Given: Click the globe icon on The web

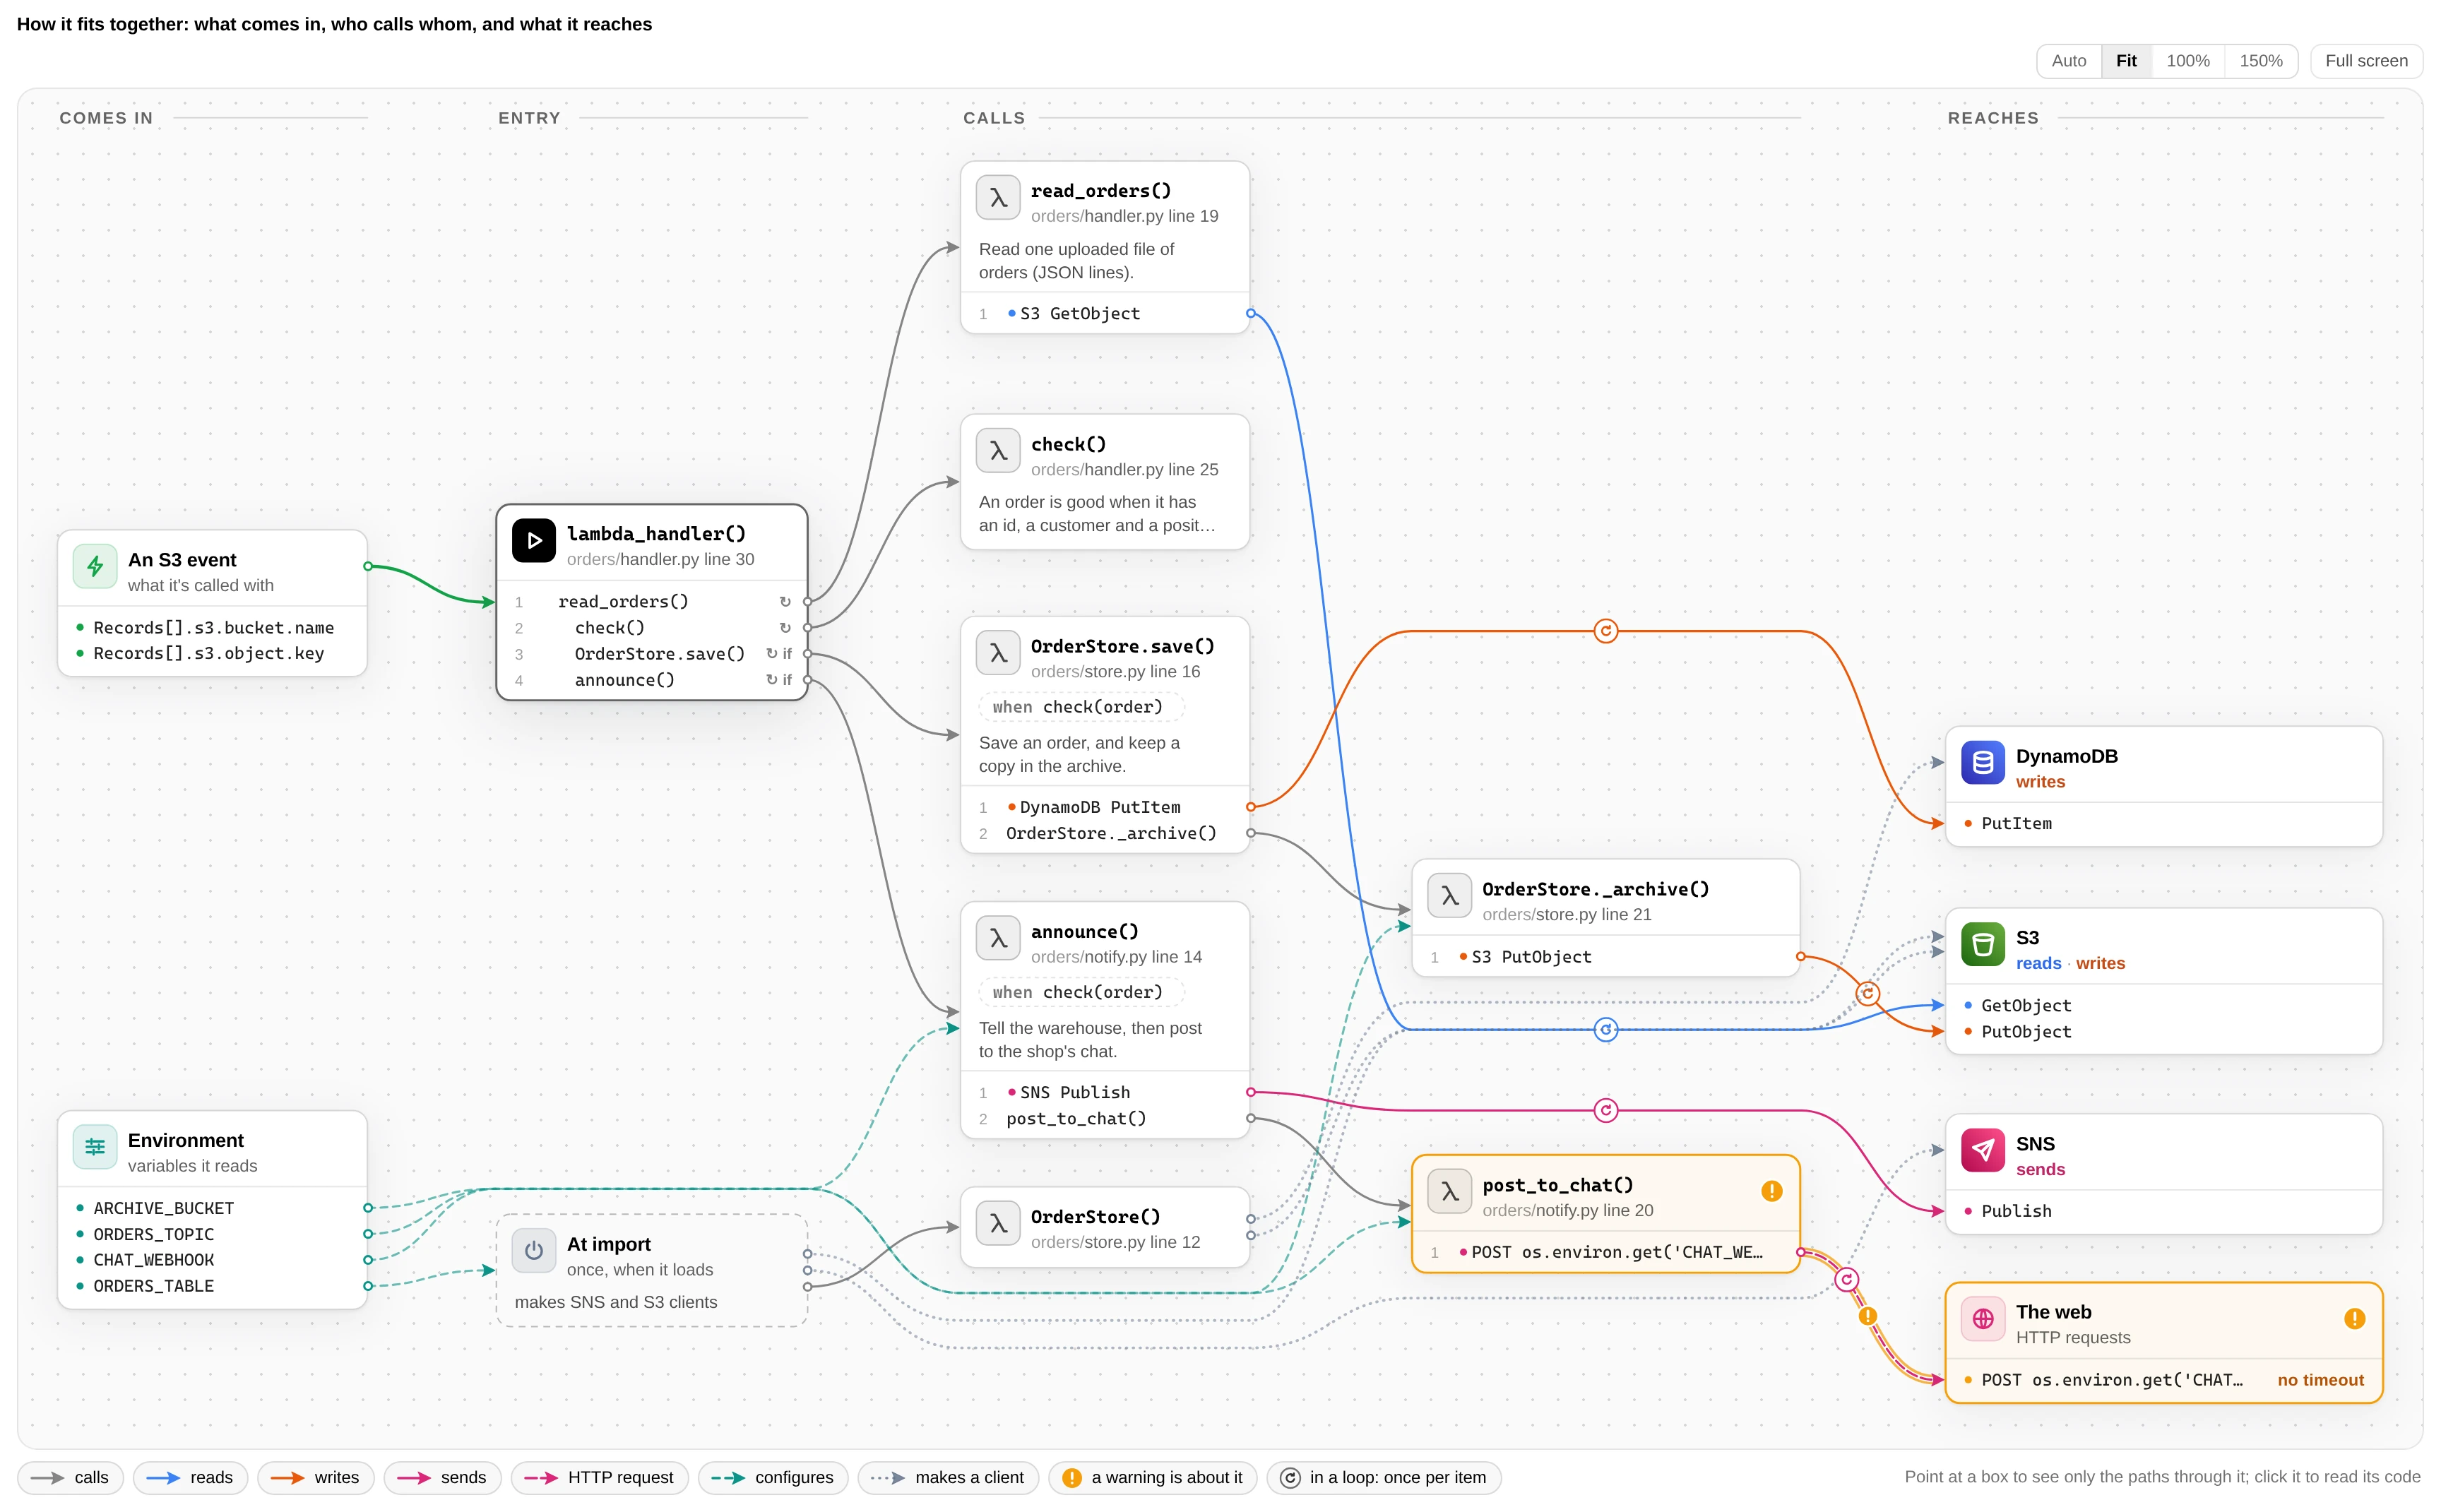Looking at the screenshot, I should click(1982, 1319).
